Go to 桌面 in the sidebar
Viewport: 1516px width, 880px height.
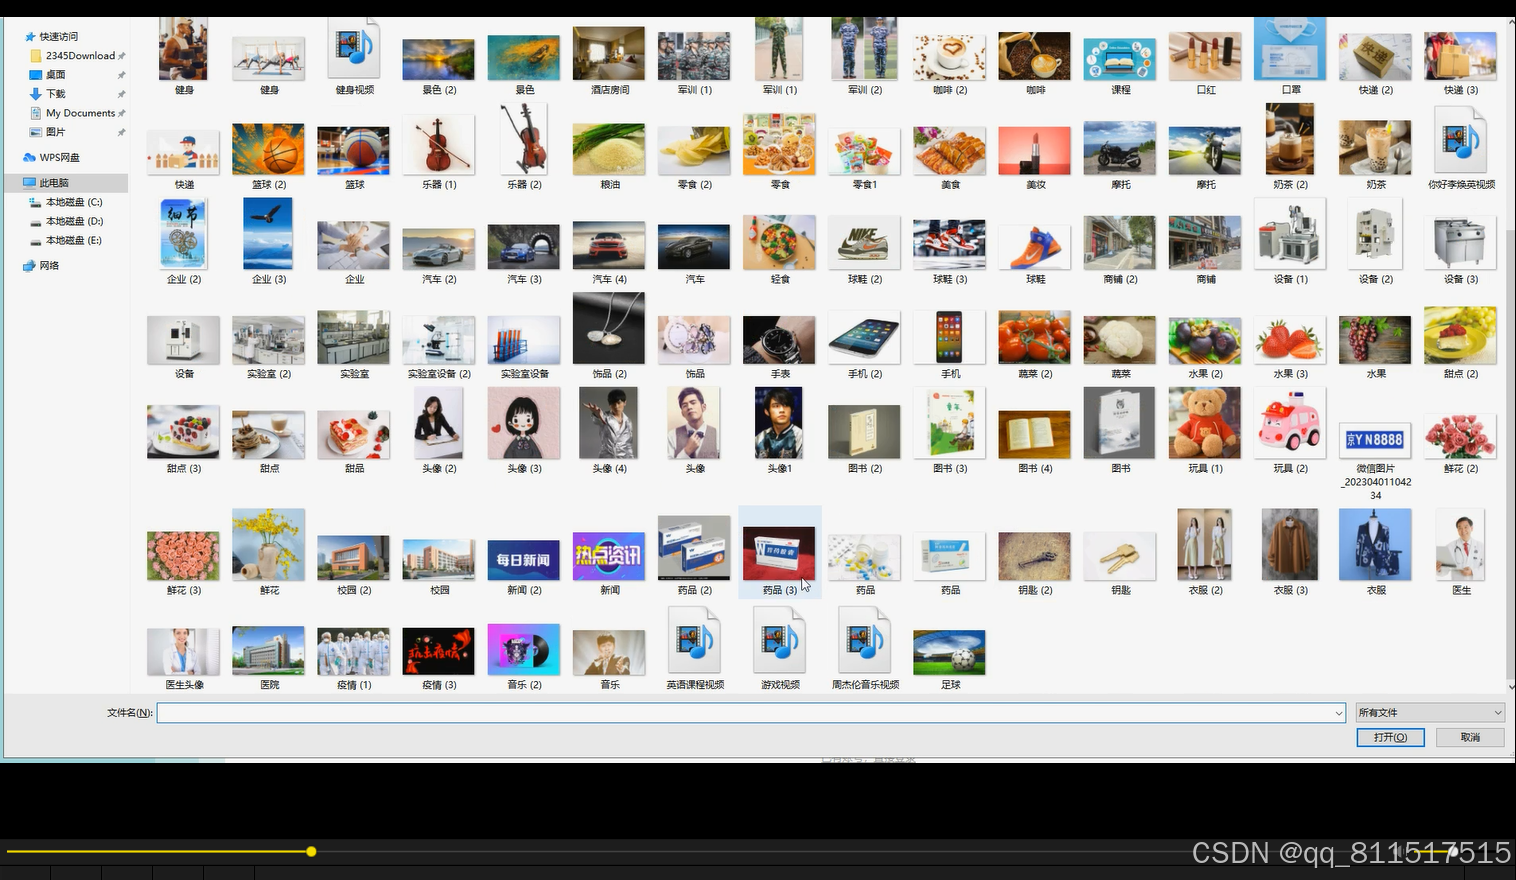click(55, 75)
